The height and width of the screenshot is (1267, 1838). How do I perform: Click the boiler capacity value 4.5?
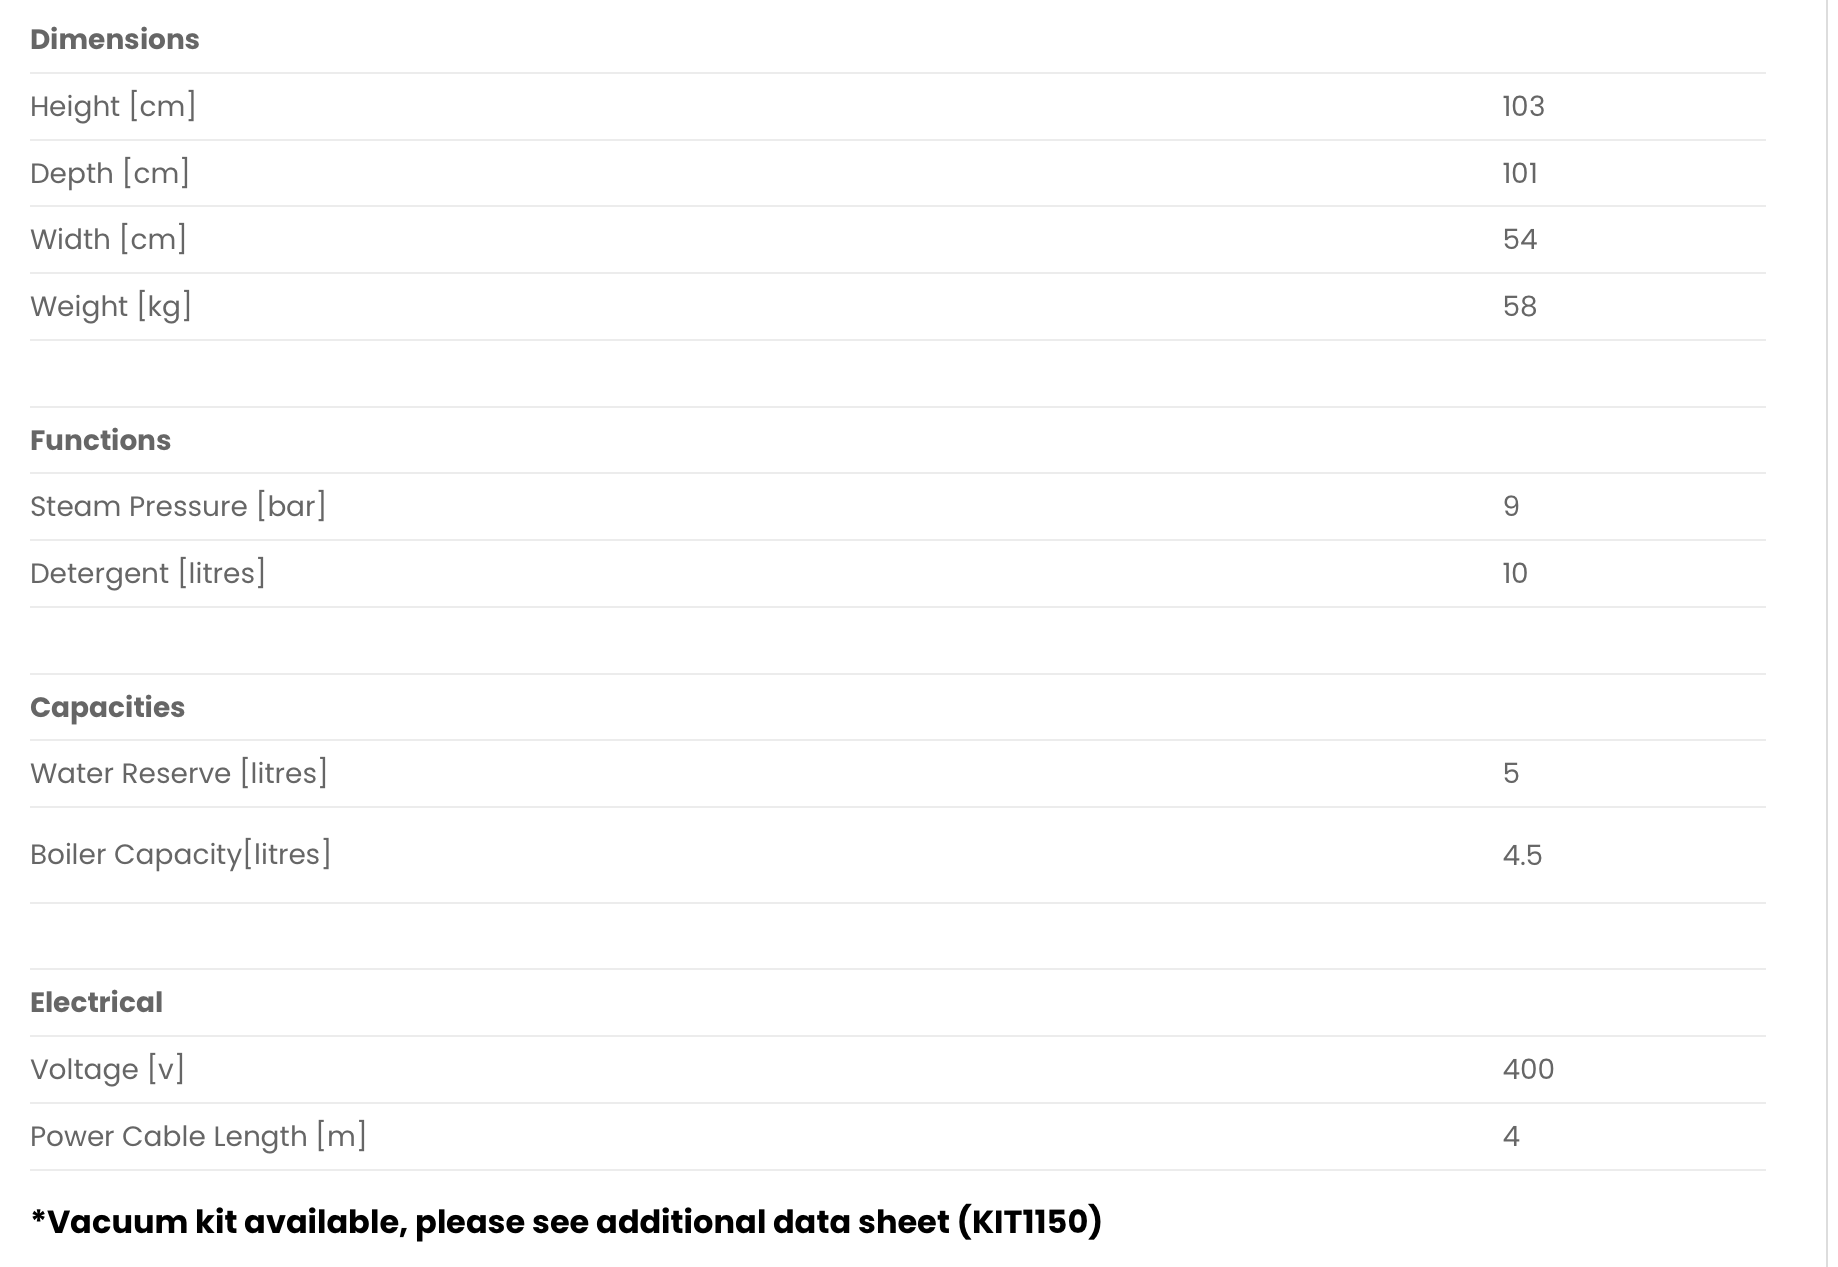point(1522,855)
